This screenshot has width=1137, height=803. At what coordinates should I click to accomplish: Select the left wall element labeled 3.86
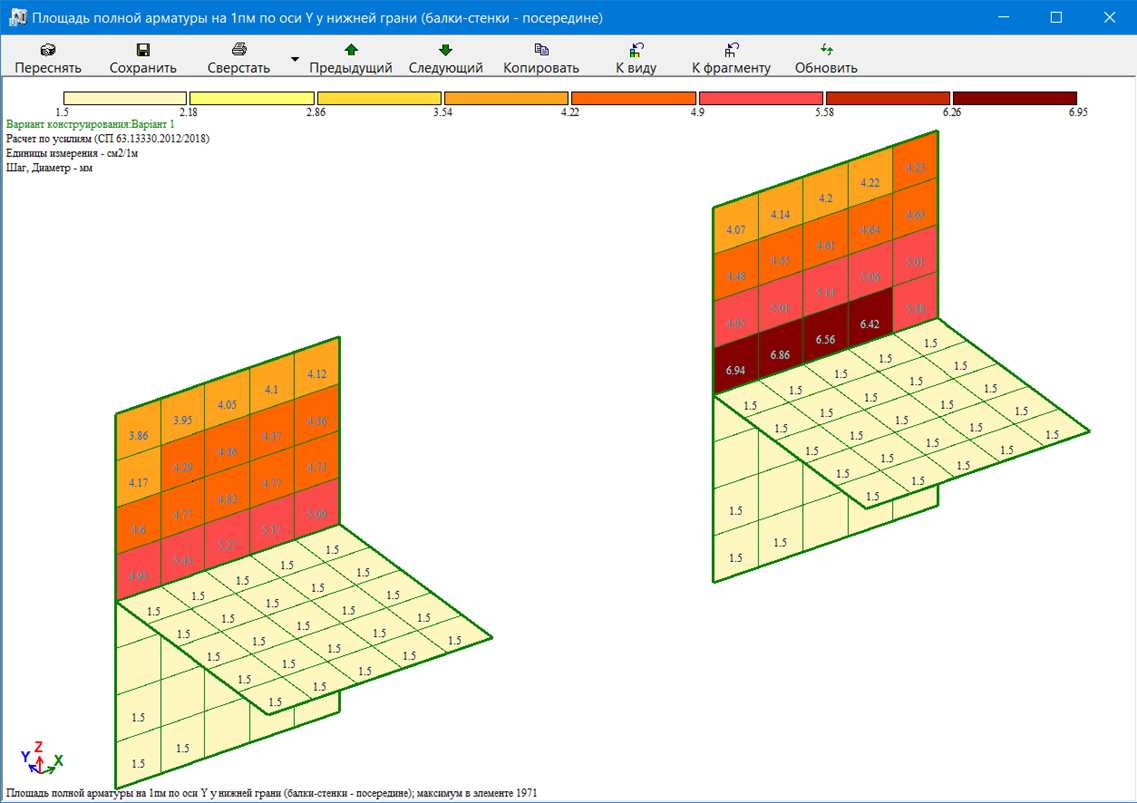[x=139, y=436]
